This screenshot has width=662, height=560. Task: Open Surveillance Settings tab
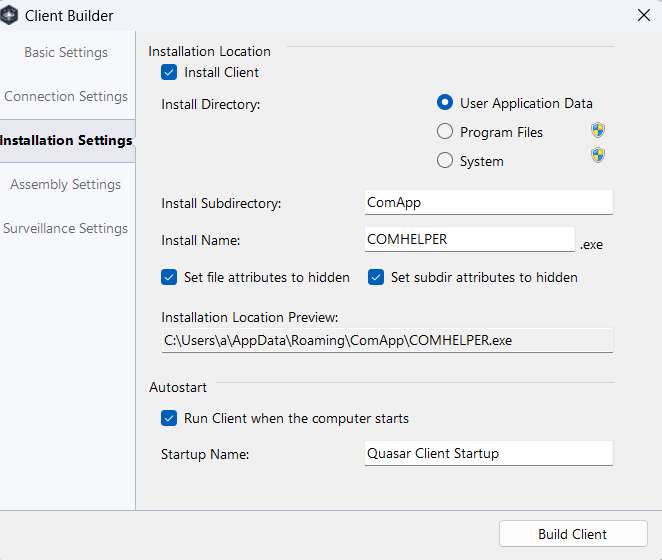(x=66, y=228)
